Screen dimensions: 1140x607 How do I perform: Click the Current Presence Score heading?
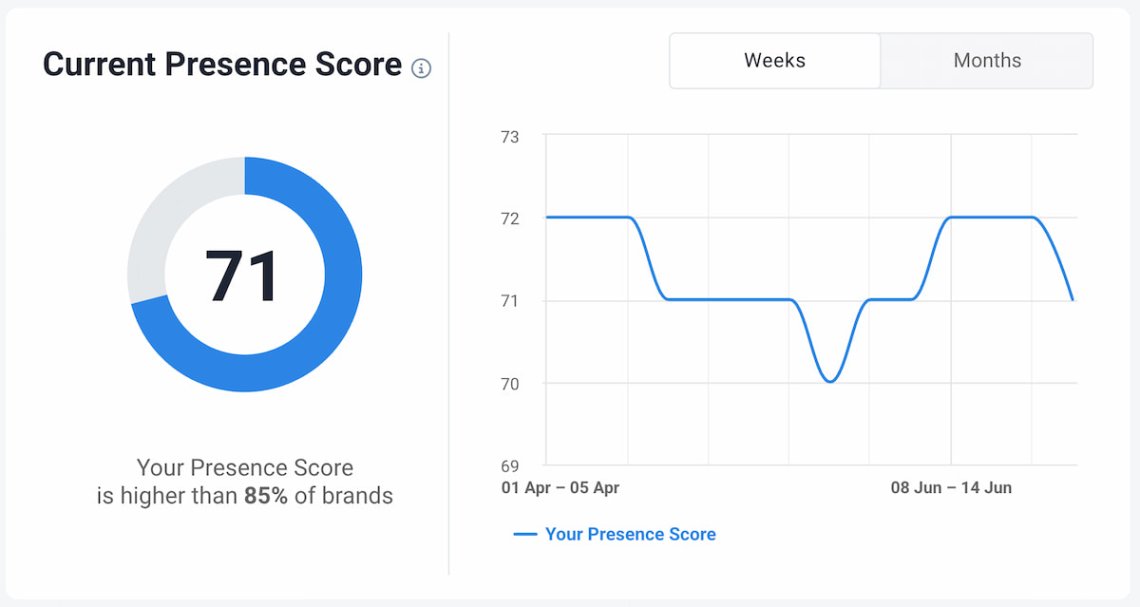point(222,64)
